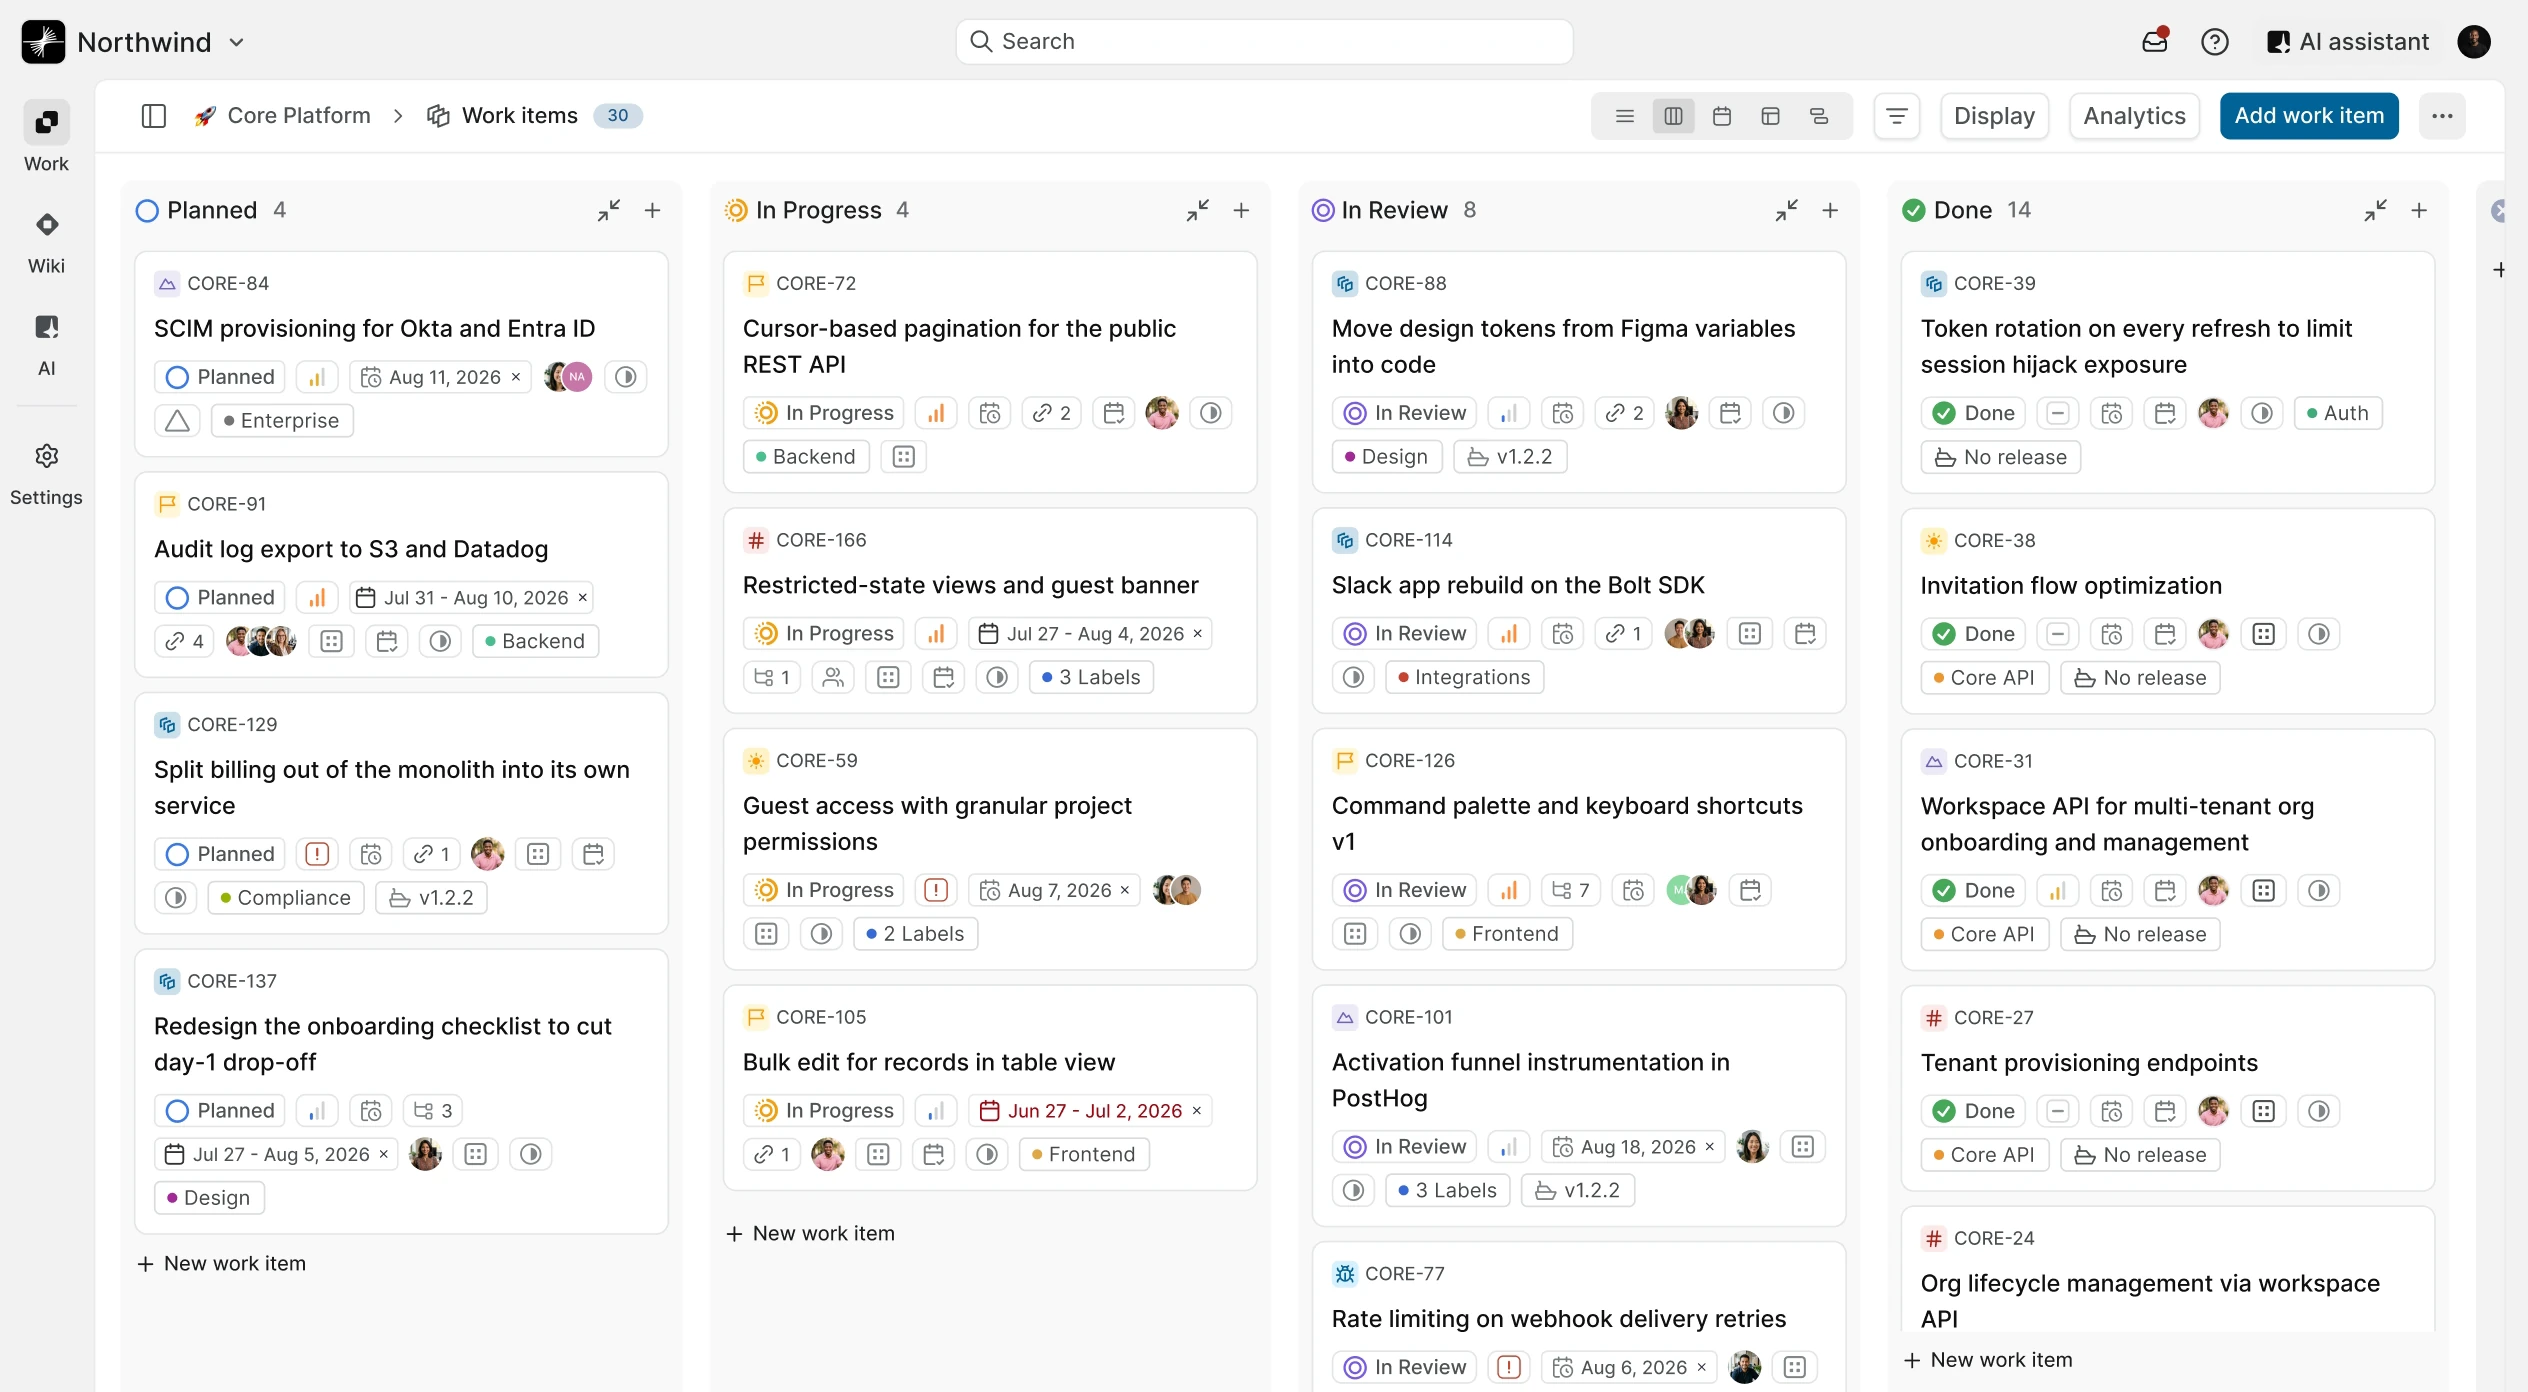
Task: Open the filters icon button
Action: click(x=1897, y=116)
